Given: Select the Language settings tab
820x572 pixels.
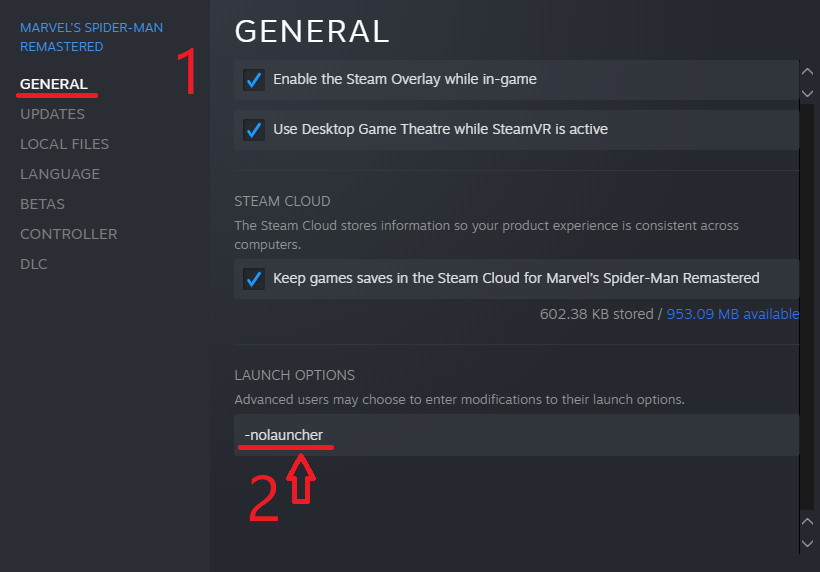Looking at the screenshot, I should [60, 174].
